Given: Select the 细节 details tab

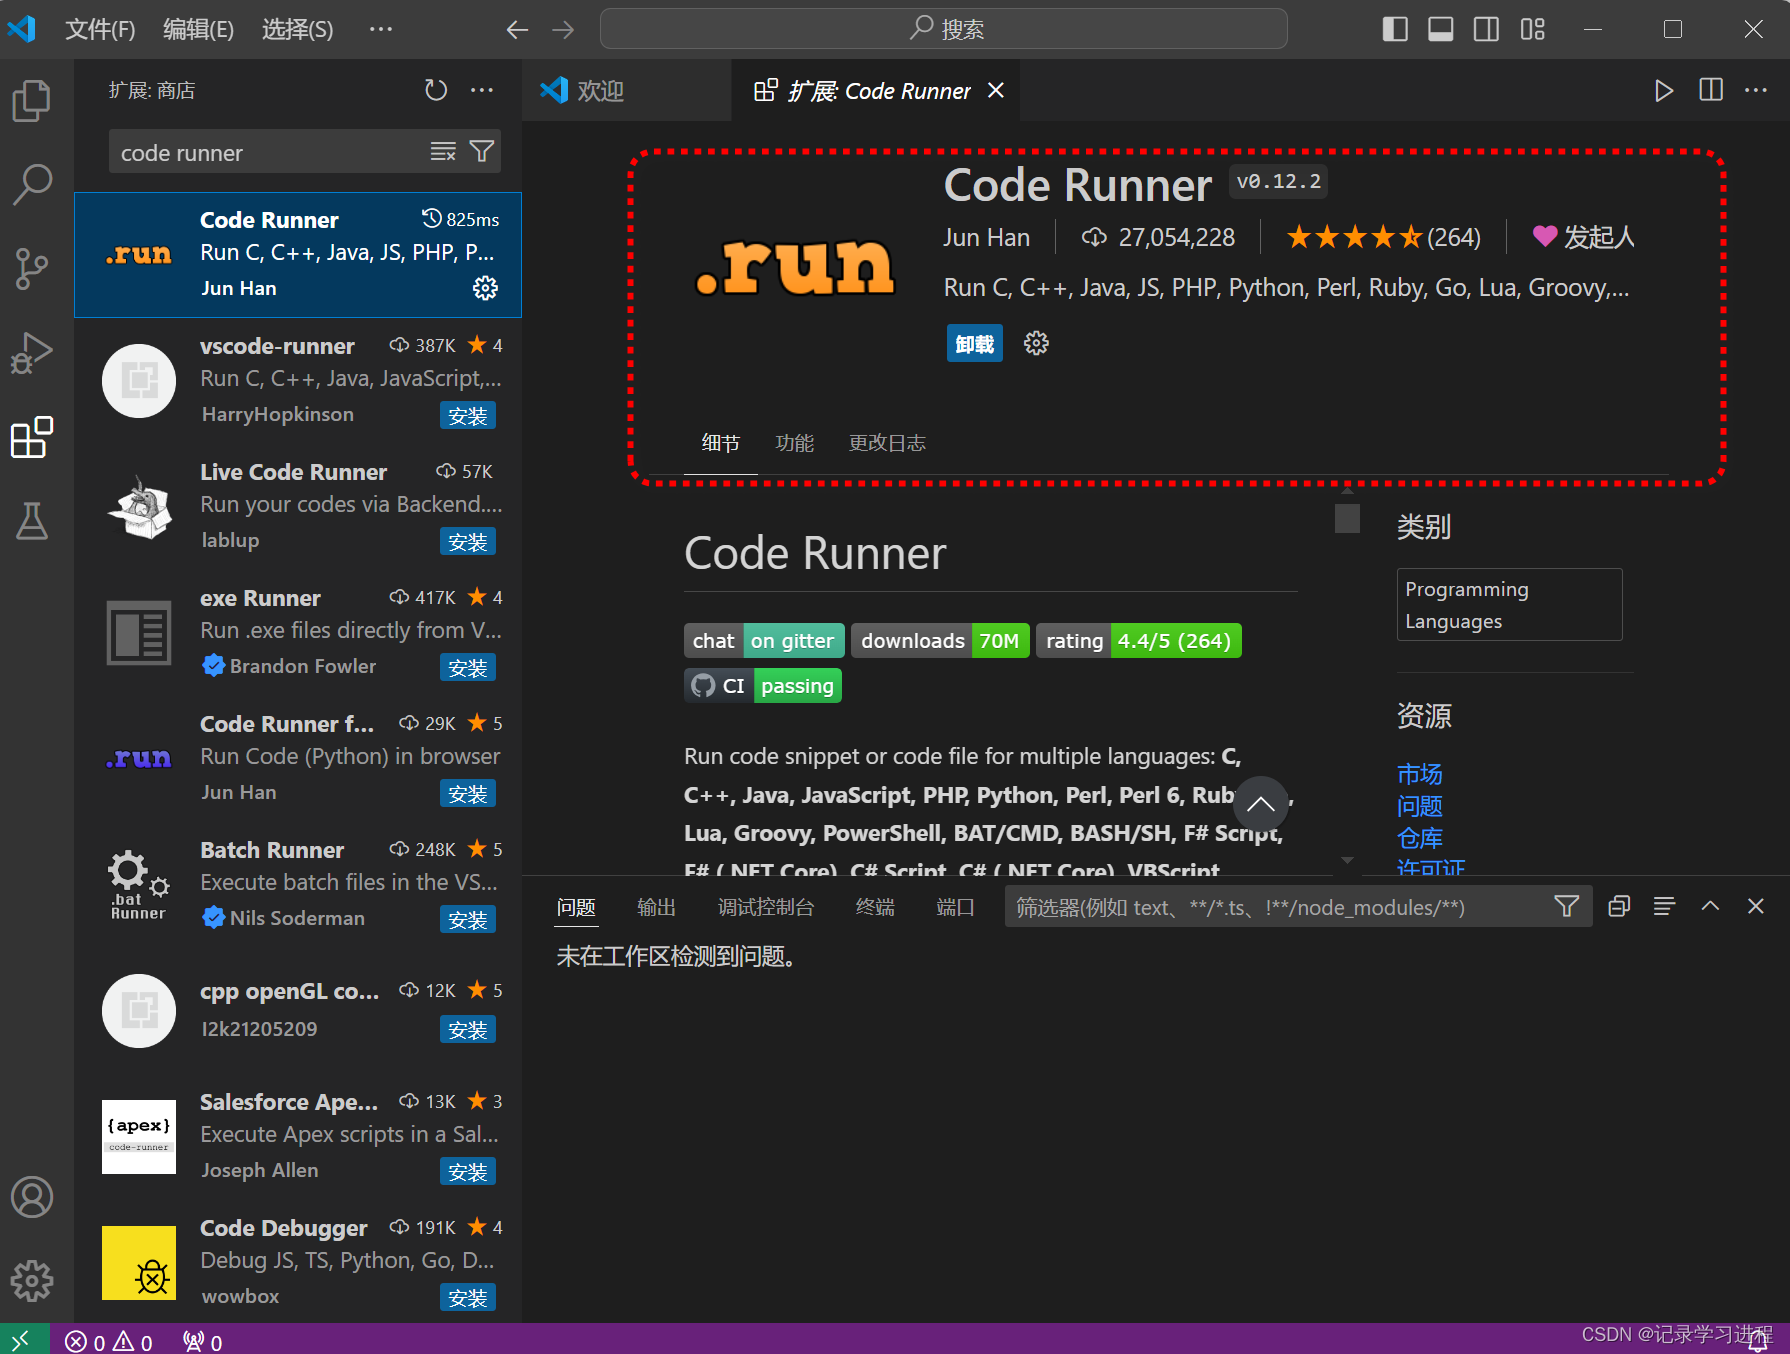Looking at the screenshot, I should pyautogui.click(x=720, y=443).
